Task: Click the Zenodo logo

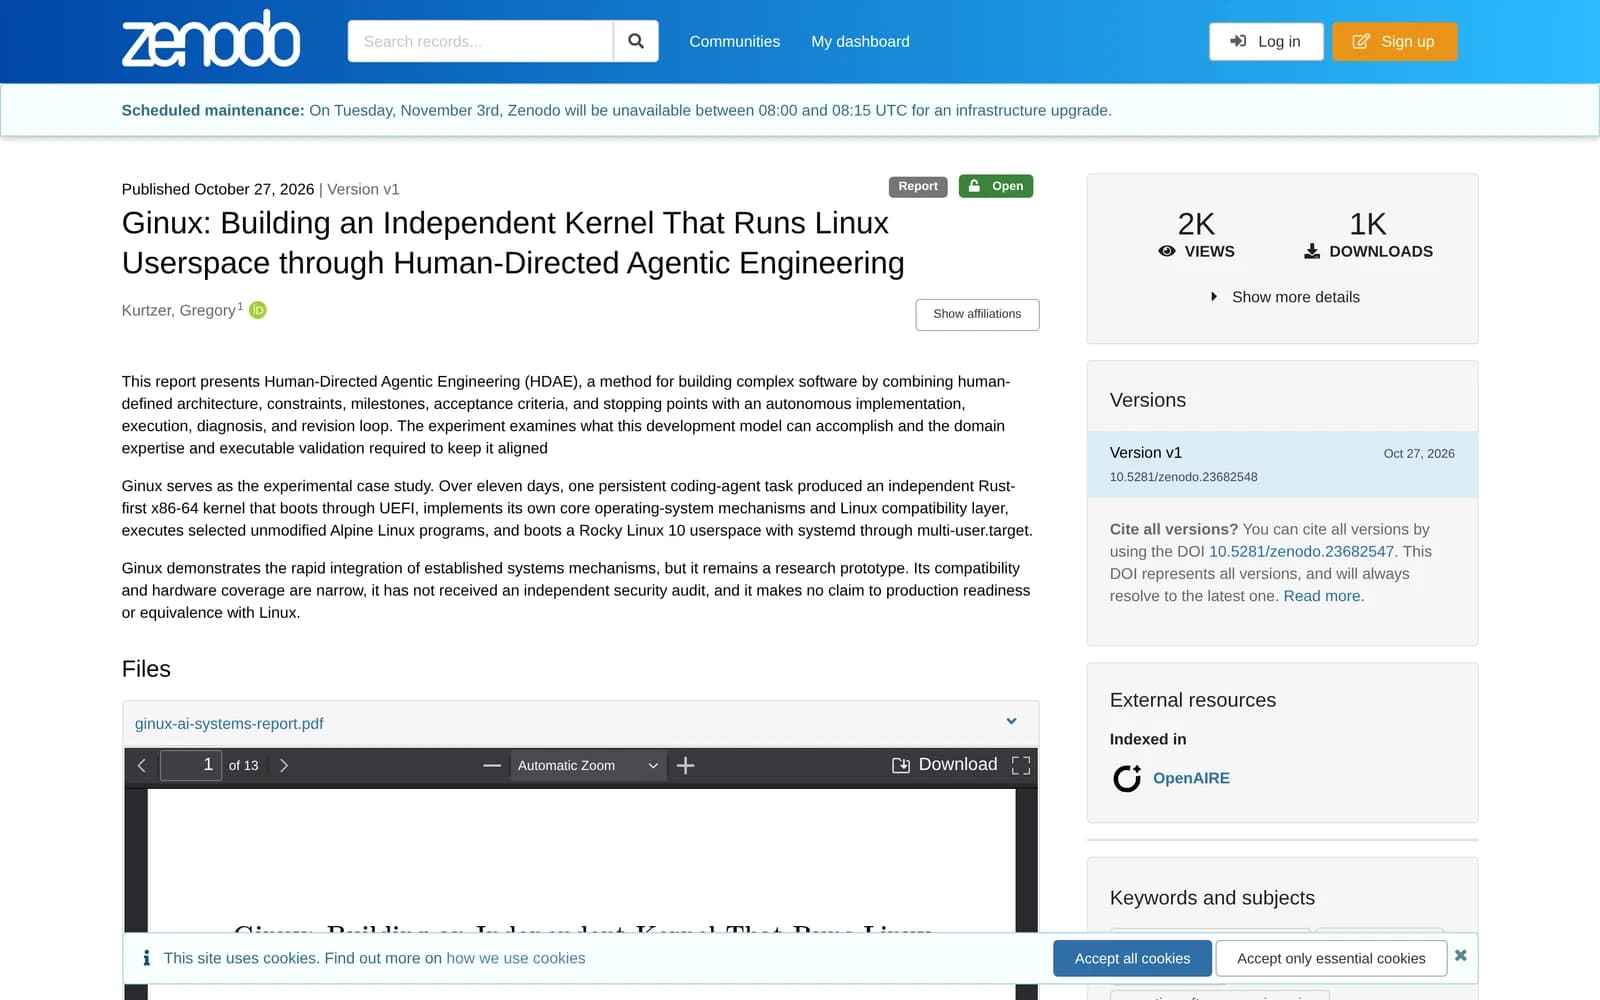Action: coord(211,39)
